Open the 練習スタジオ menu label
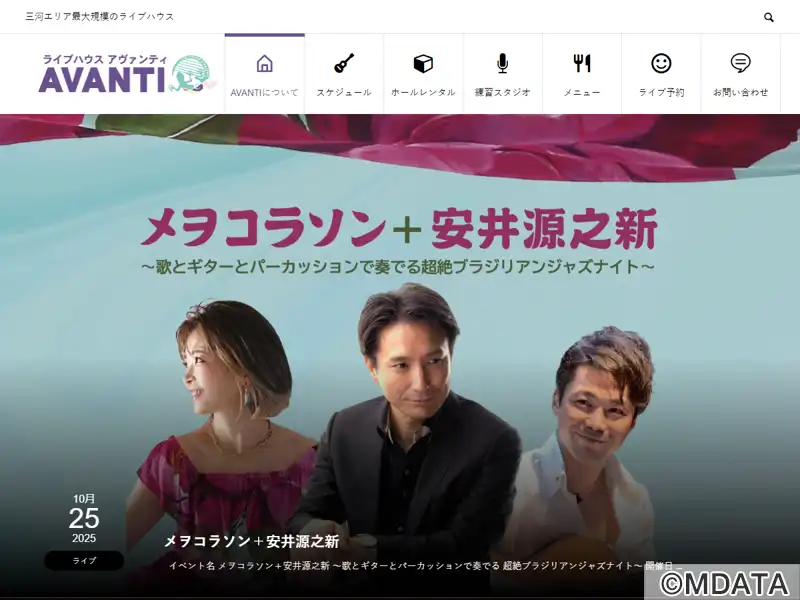 (503, 92)
